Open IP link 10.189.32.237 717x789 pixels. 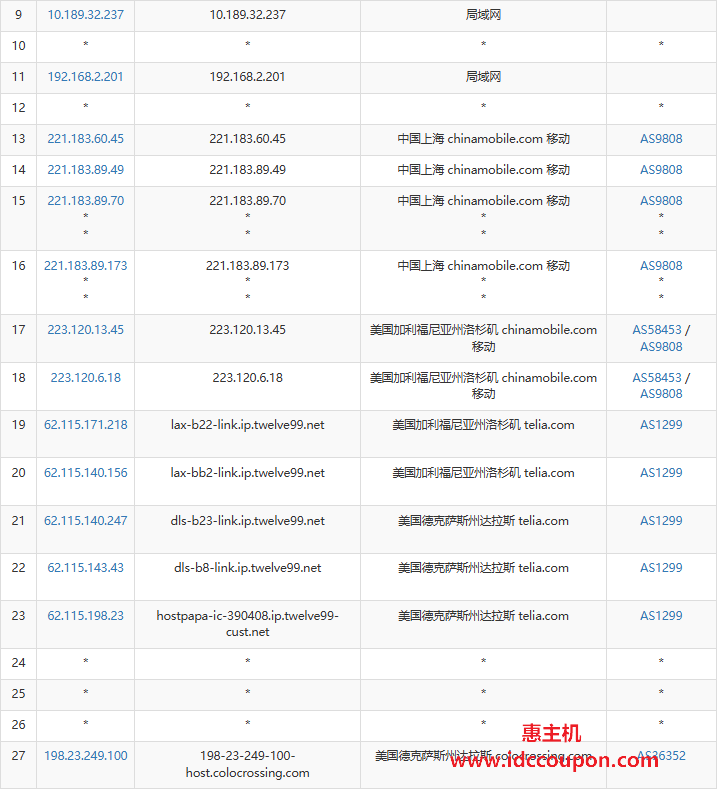click(86, 15)
